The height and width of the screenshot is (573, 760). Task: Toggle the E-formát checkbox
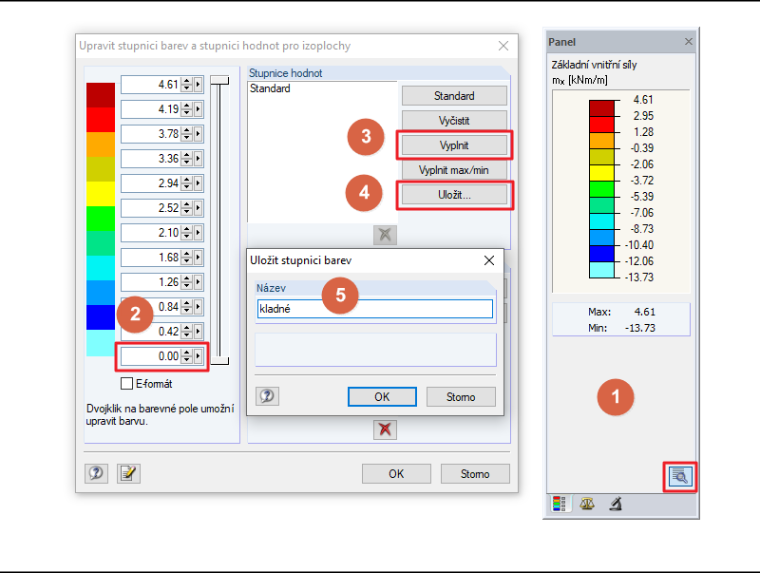point(127,383)
